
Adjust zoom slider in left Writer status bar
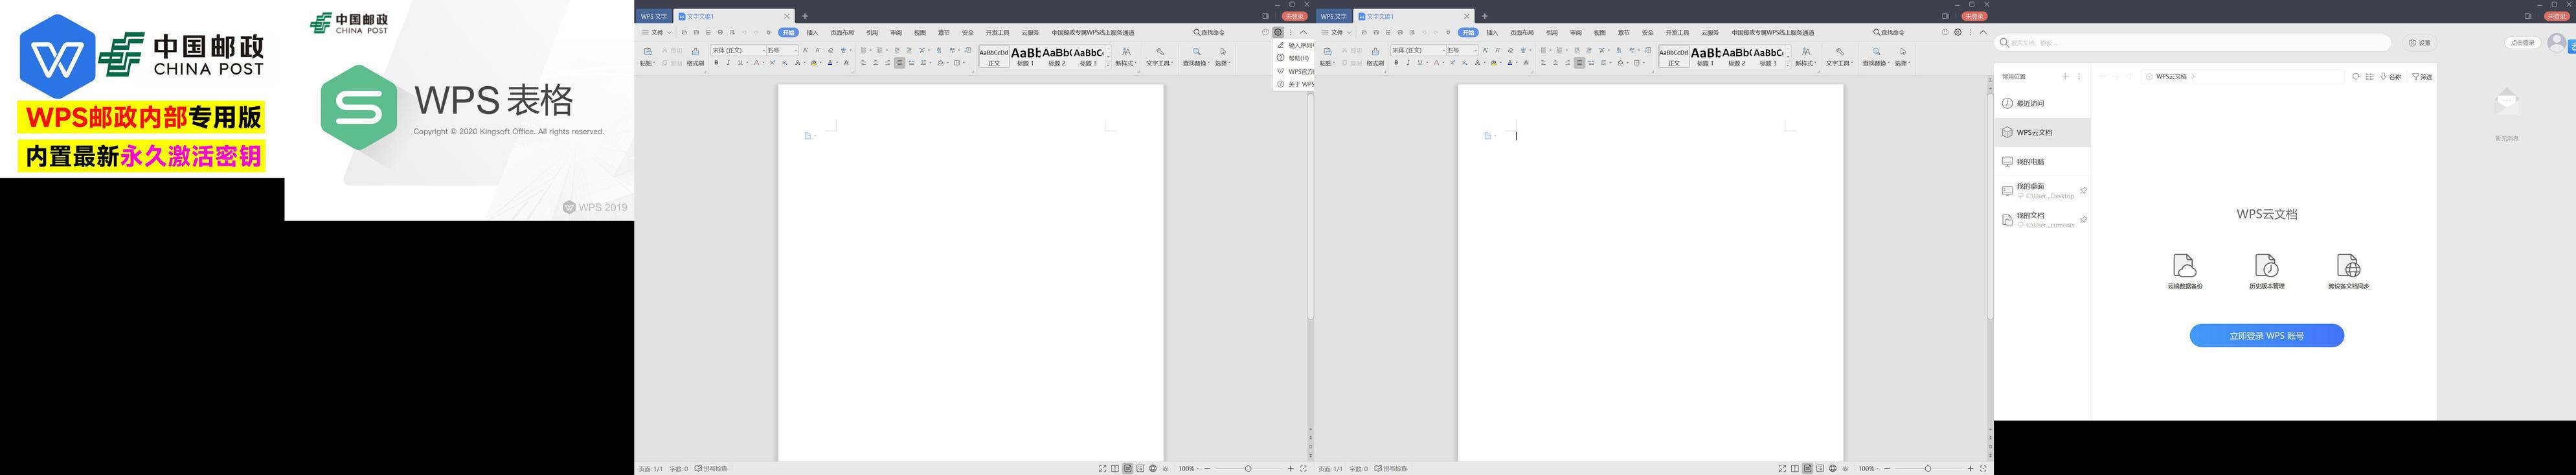point(1248,468)
